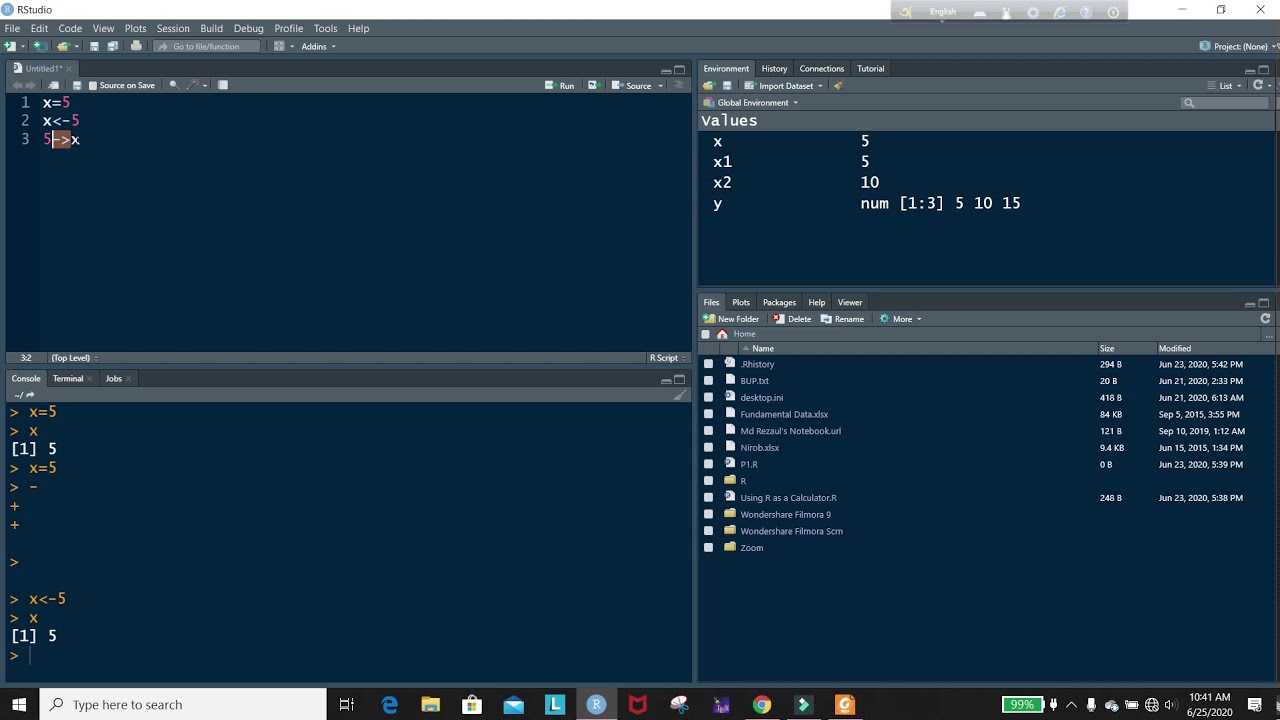Clear the console with broom icon
This screenshot has height=720, width=1280.
coord(680,395)
